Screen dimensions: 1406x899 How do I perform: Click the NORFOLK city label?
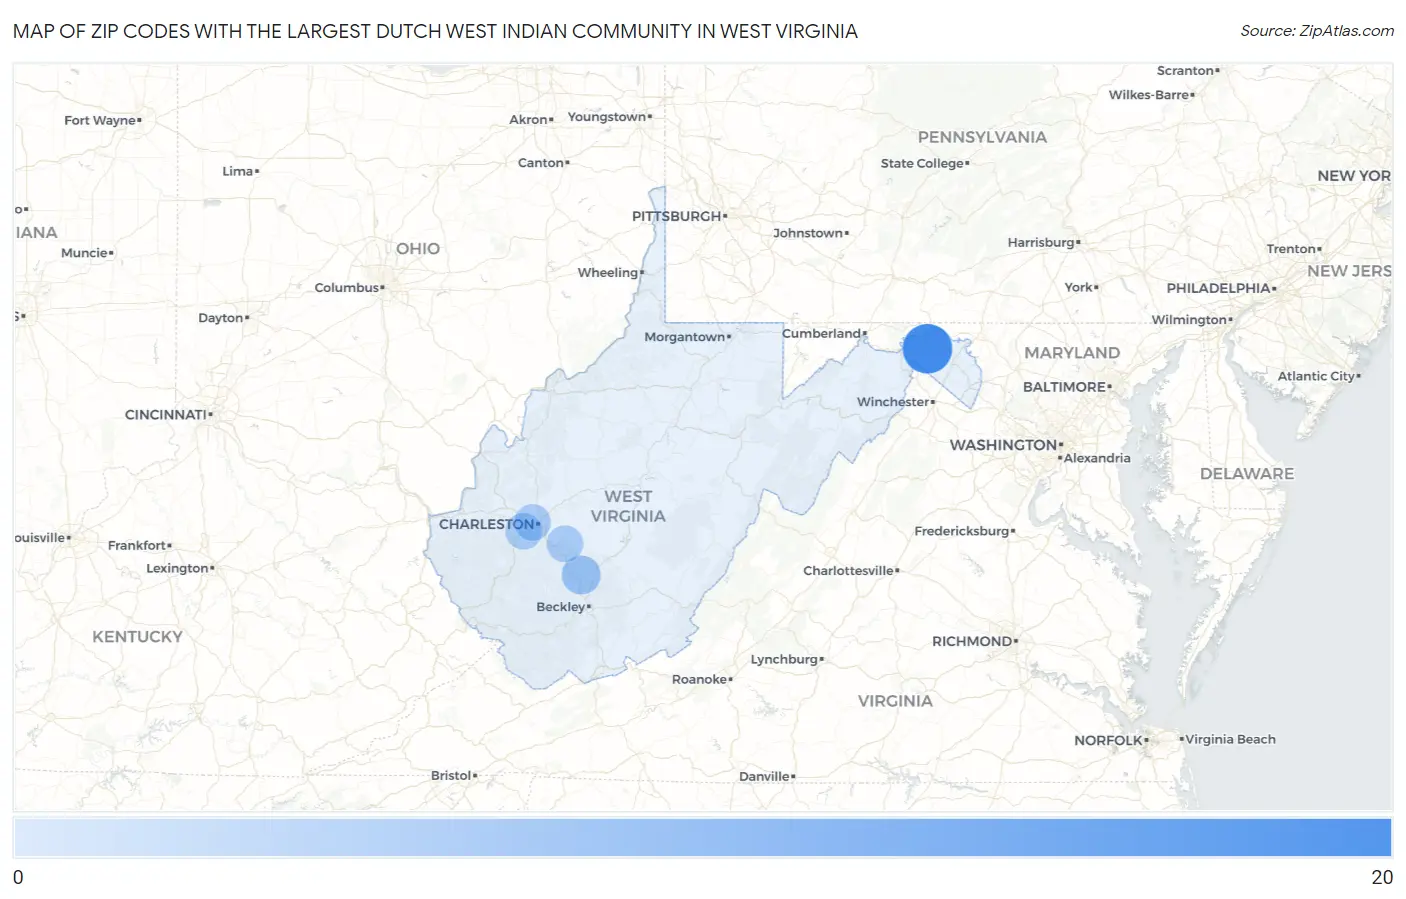click(1109, 741)
